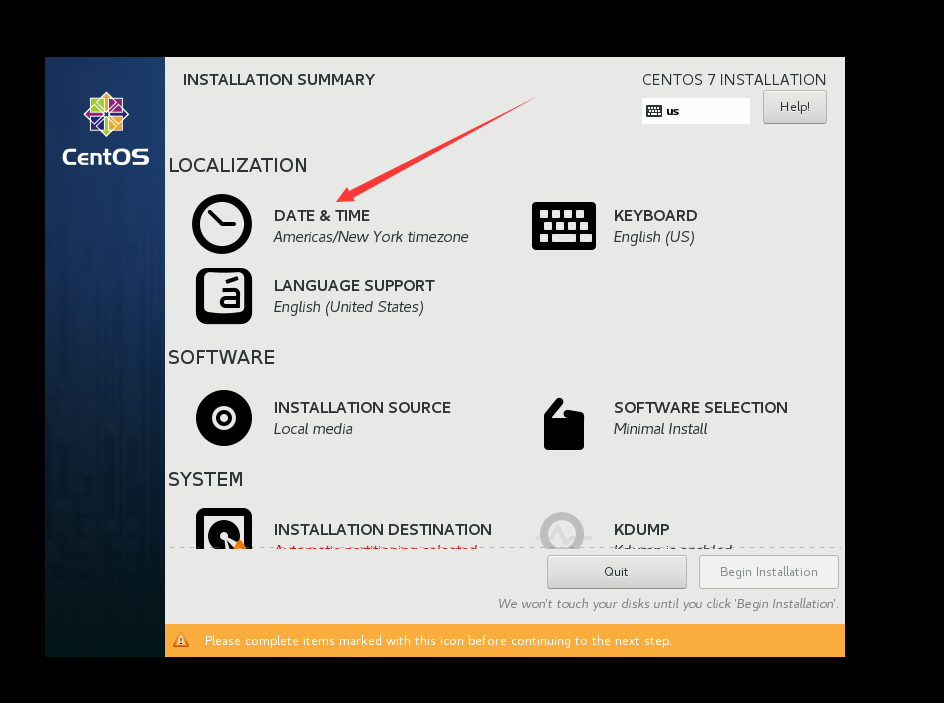Click the Keyboard layout icon
Screen dimensions: 944x703
coord(564,226)
